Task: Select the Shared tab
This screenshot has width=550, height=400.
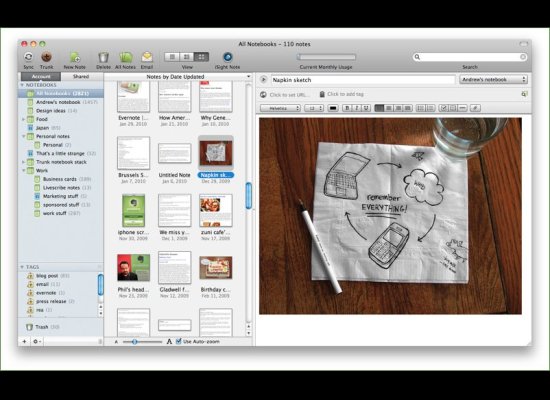Action: 81,76
